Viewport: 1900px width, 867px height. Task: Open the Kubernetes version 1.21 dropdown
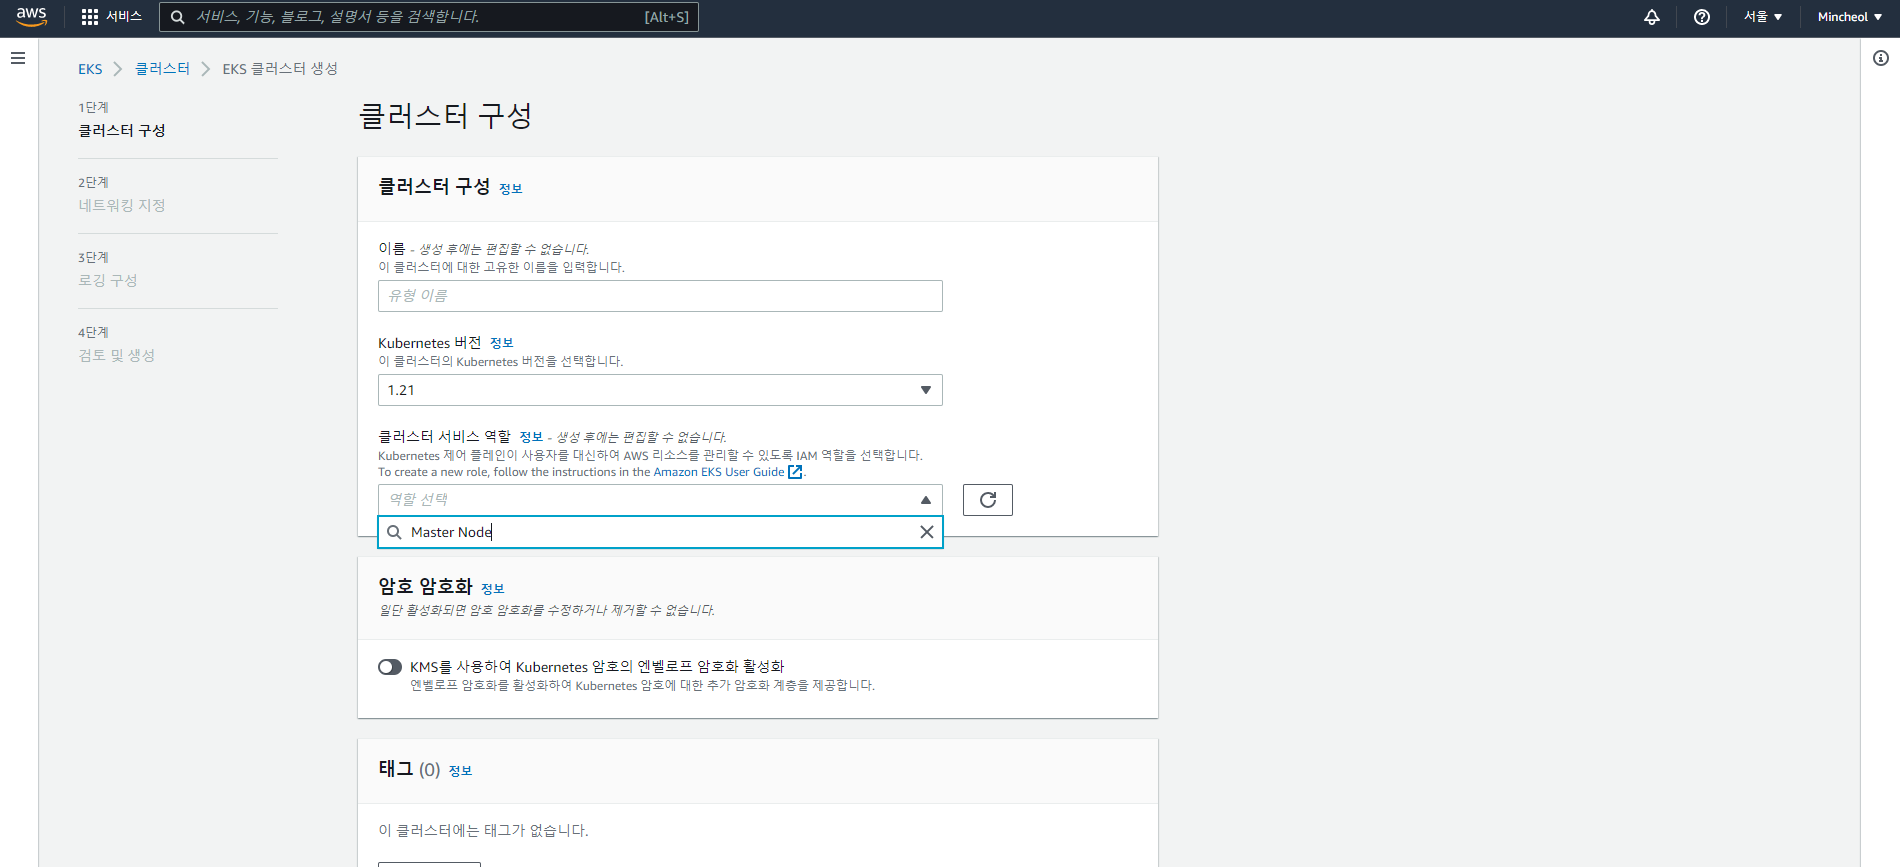tap(660, 390)
